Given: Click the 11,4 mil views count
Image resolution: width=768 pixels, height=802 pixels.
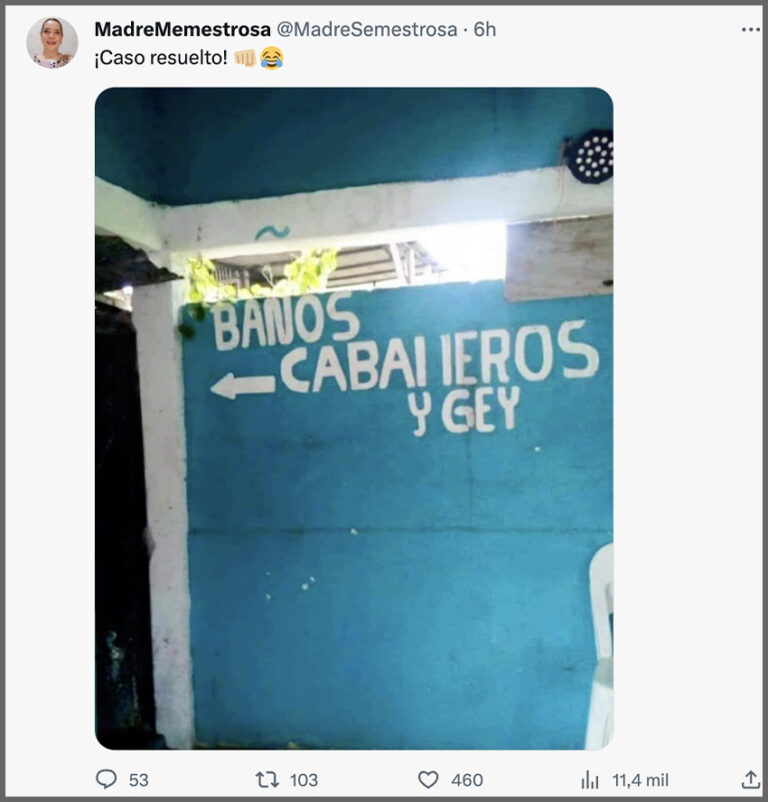Looking at the screenshot, I should pos(640,780).
